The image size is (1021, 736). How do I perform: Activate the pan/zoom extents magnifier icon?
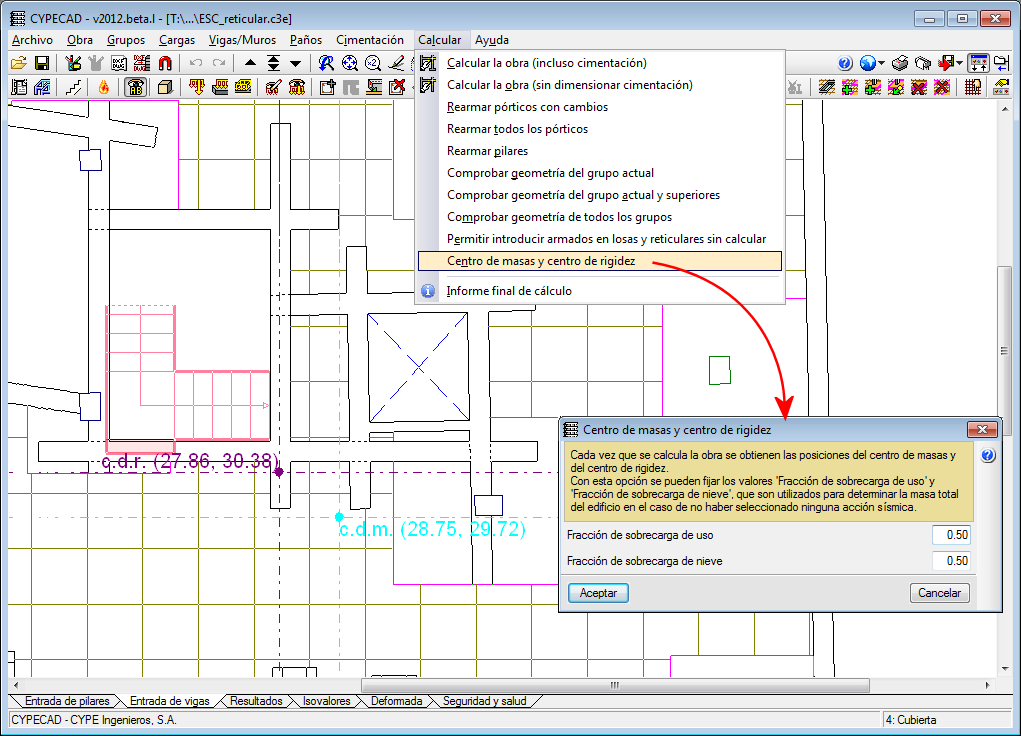(350, 63)
